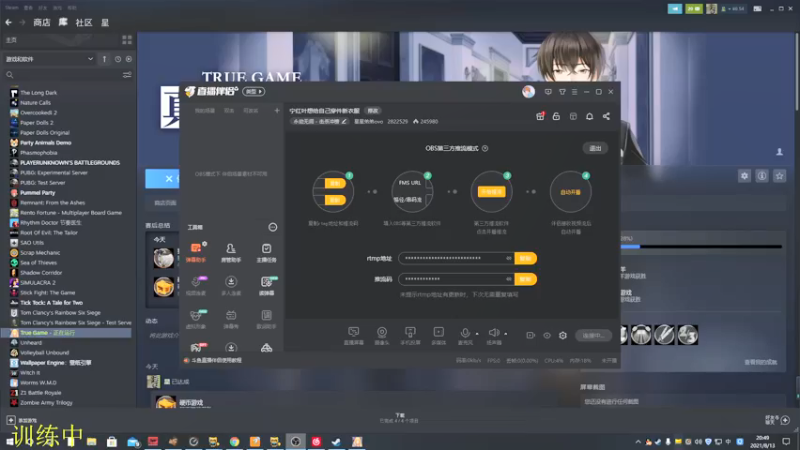Screen dimensions: 800x450
Task: Open game info icon on Steam game page
Action: (762, 176)
